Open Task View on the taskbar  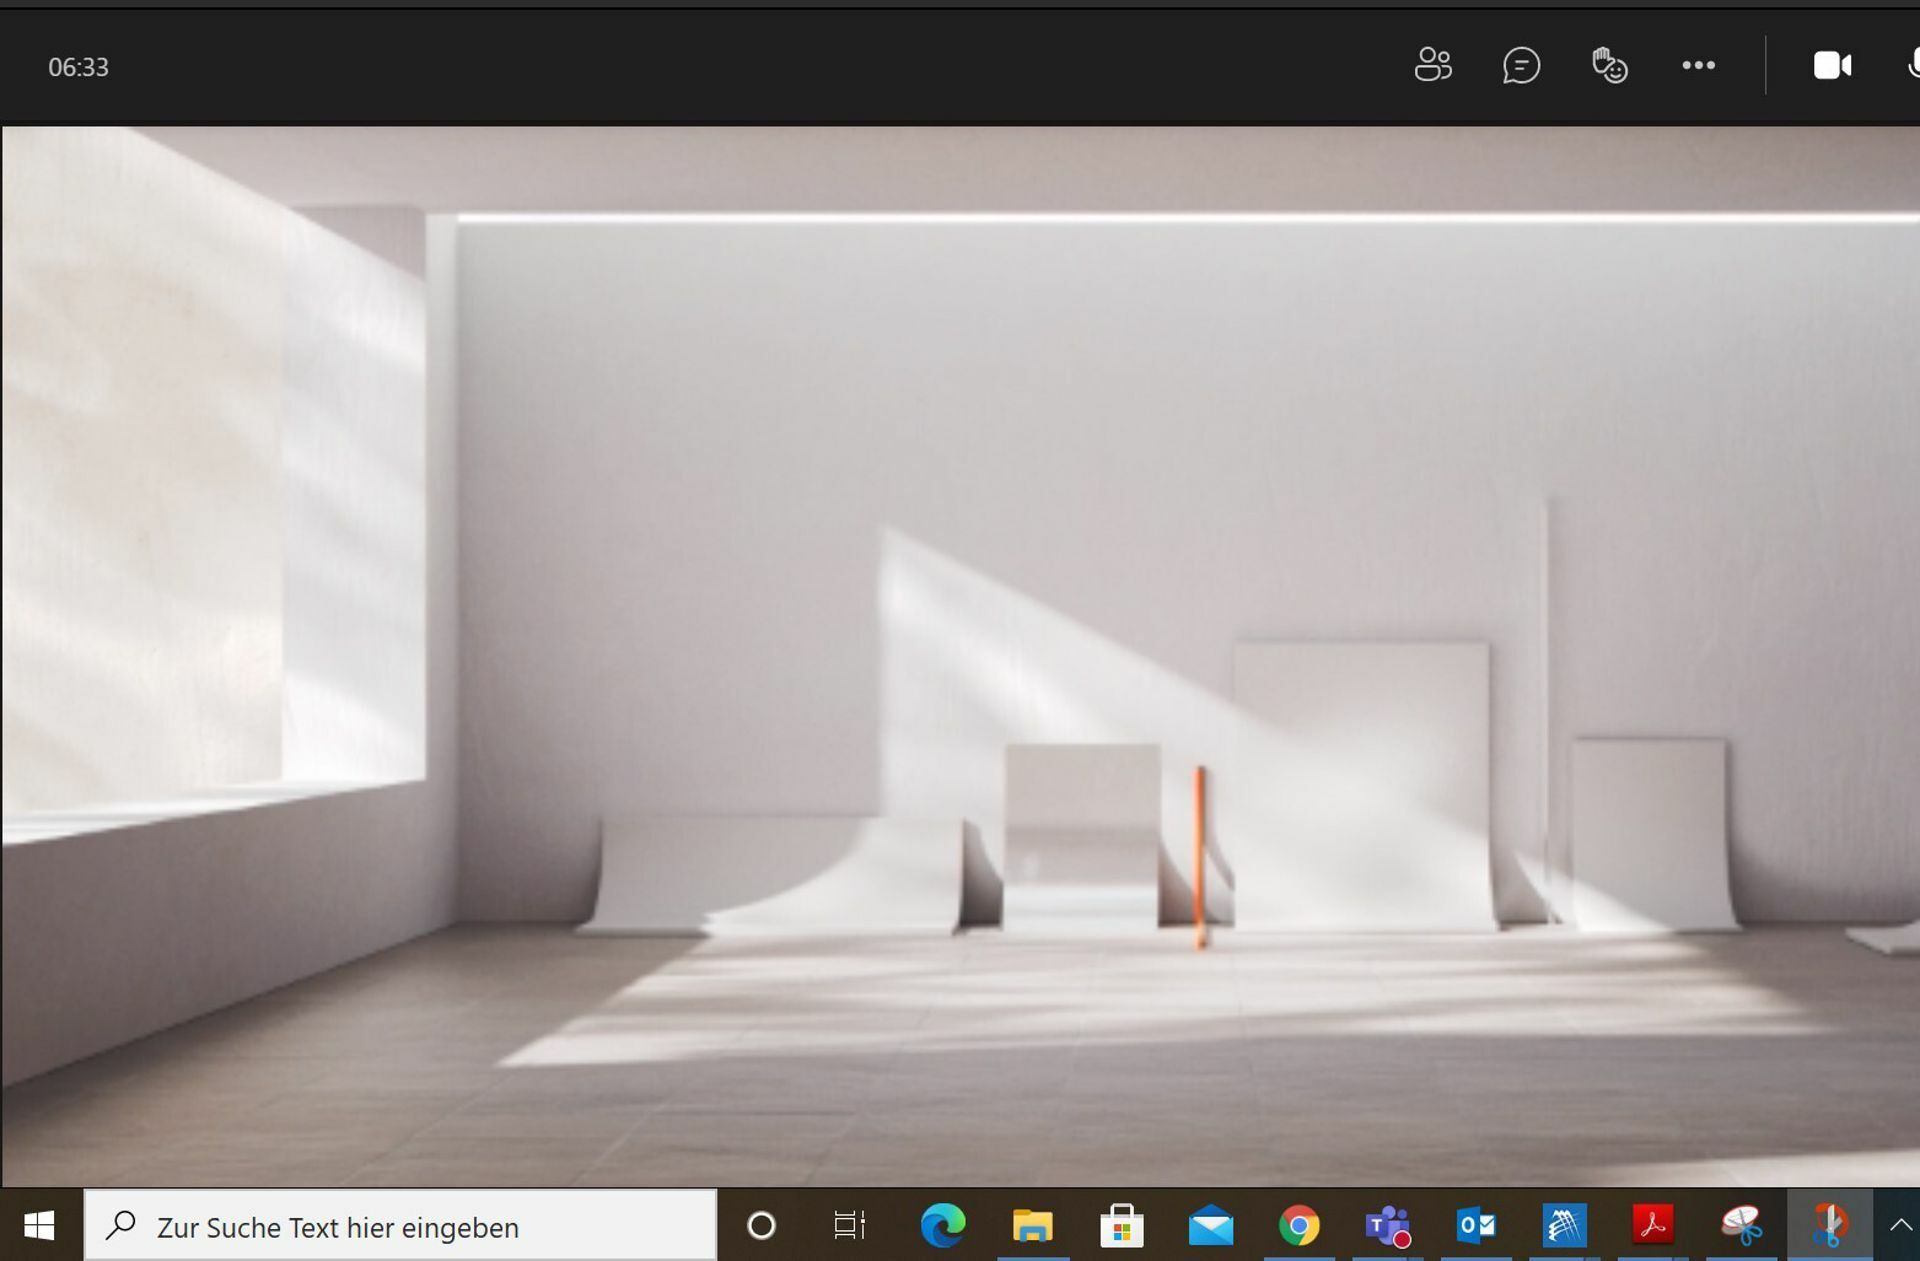coord(849,1225)
